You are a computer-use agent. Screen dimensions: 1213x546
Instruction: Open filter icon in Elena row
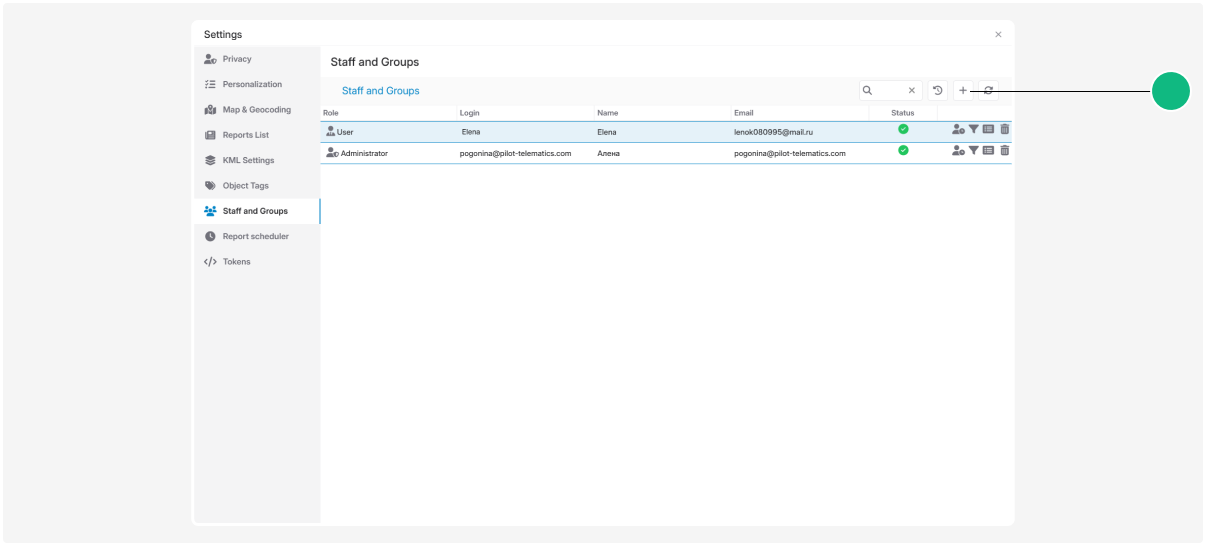pos(974,129)
